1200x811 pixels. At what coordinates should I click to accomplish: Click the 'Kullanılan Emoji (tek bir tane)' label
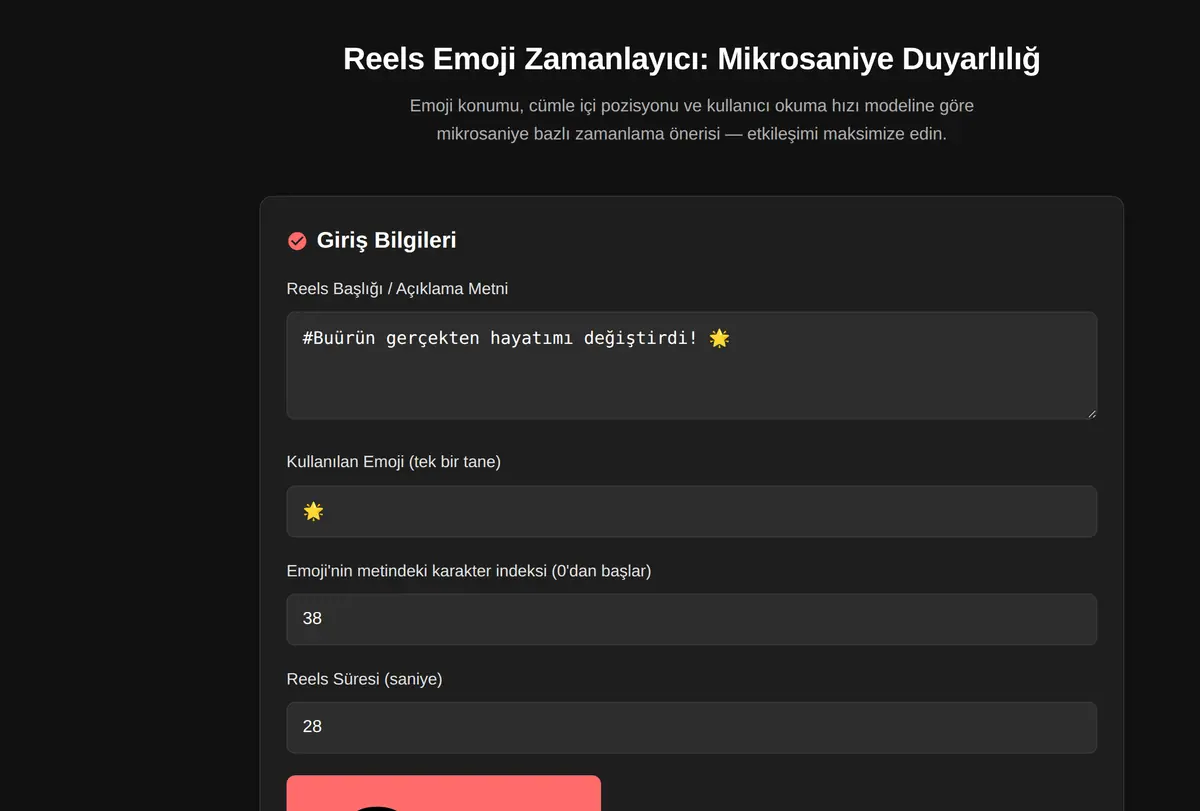point(393,462)
